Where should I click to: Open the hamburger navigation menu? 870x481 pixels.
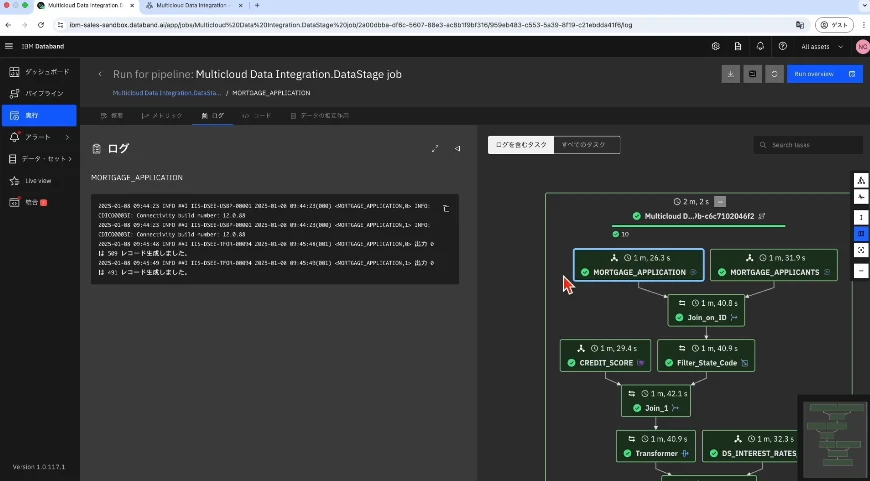tap(9, 47)
